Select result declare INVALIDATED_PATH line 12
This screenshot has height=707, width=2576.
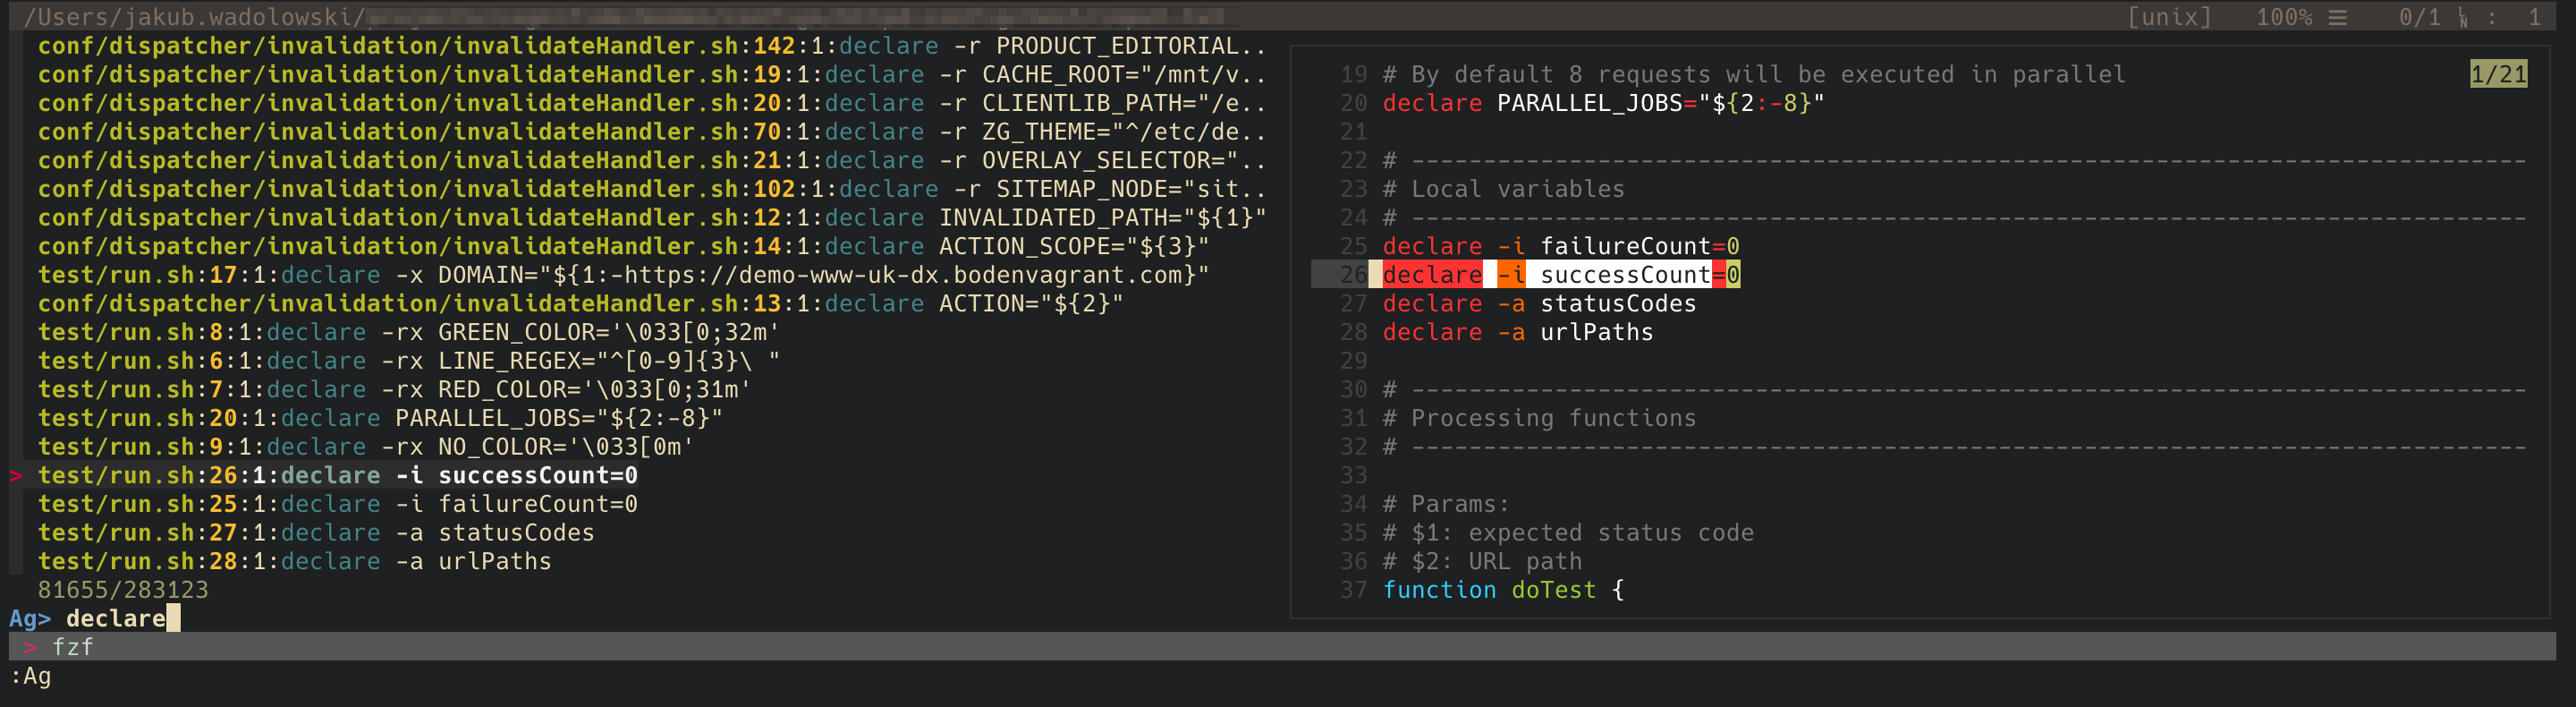click(x=652, y=218)
